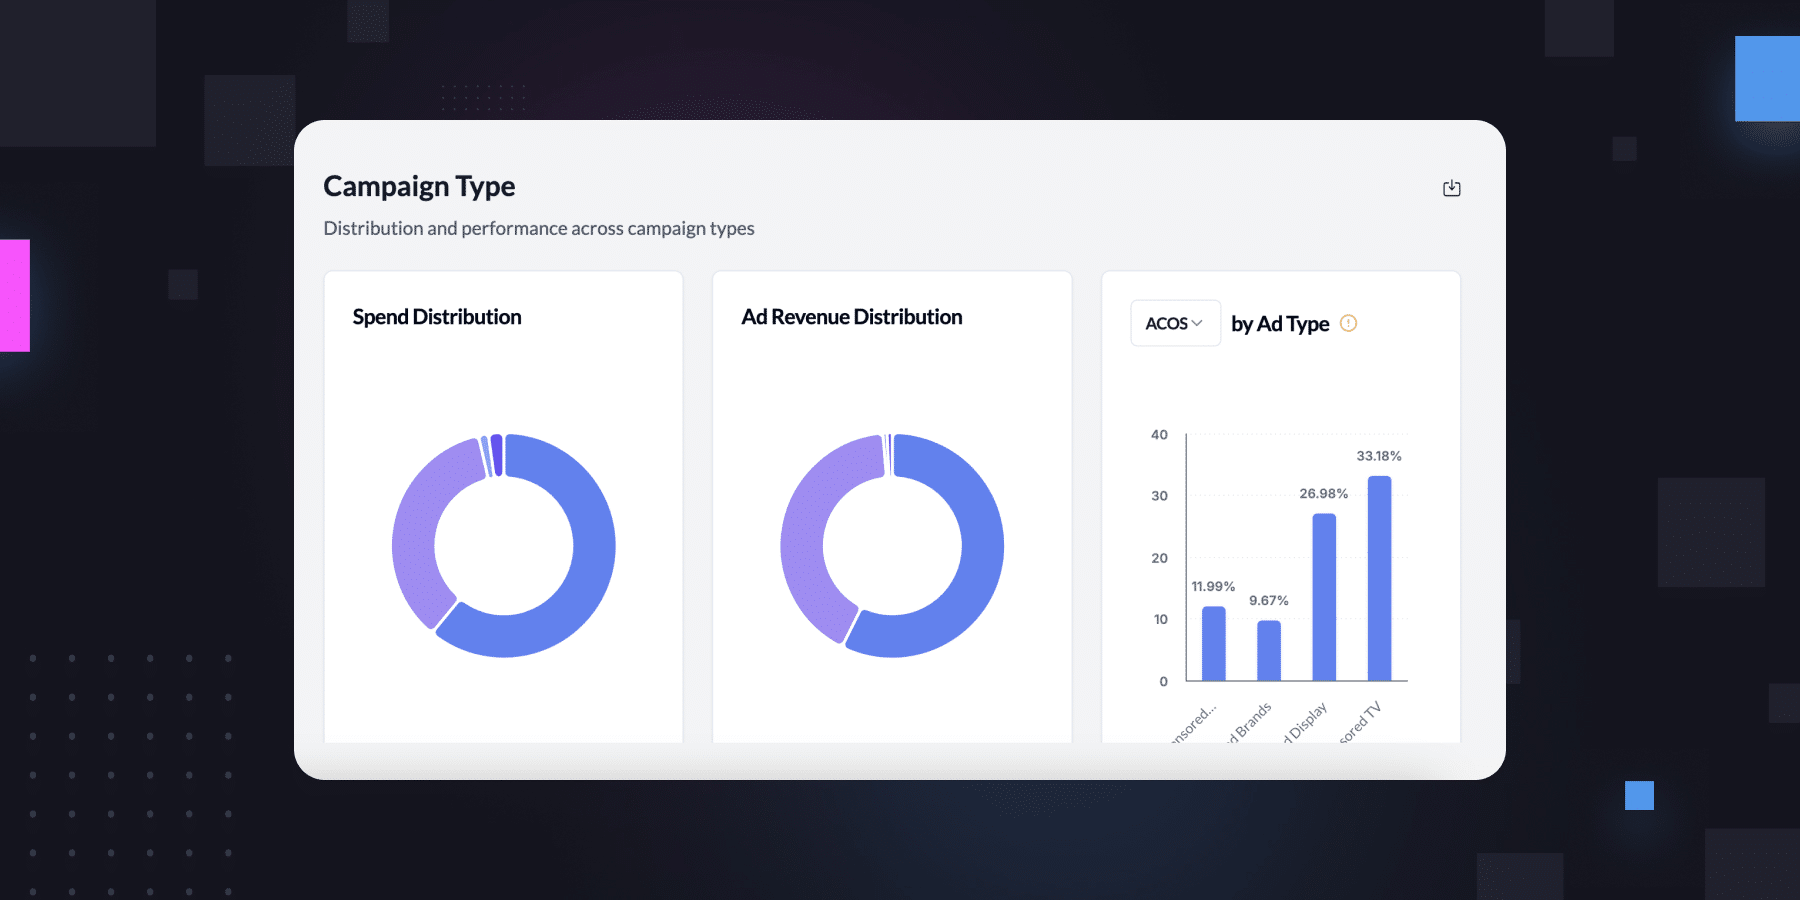Click the 40 y-axis tick label
Viewport: 1800px width, 900px height.
[1159, 435]
